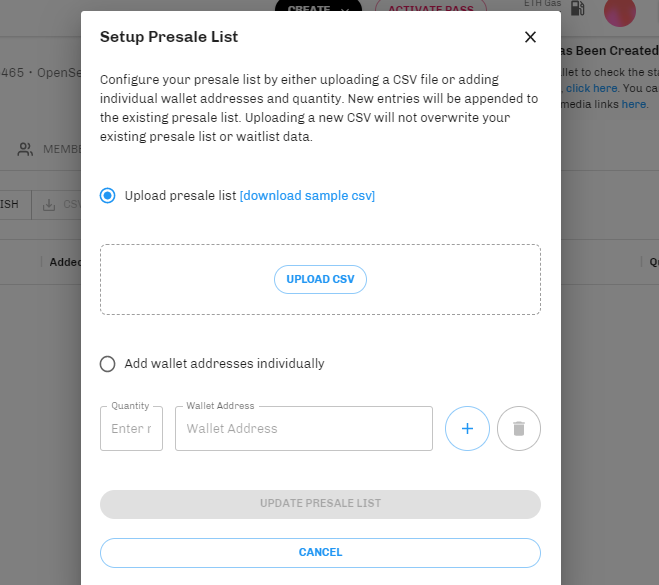Click the trash icon to delete wallet row

519,428
